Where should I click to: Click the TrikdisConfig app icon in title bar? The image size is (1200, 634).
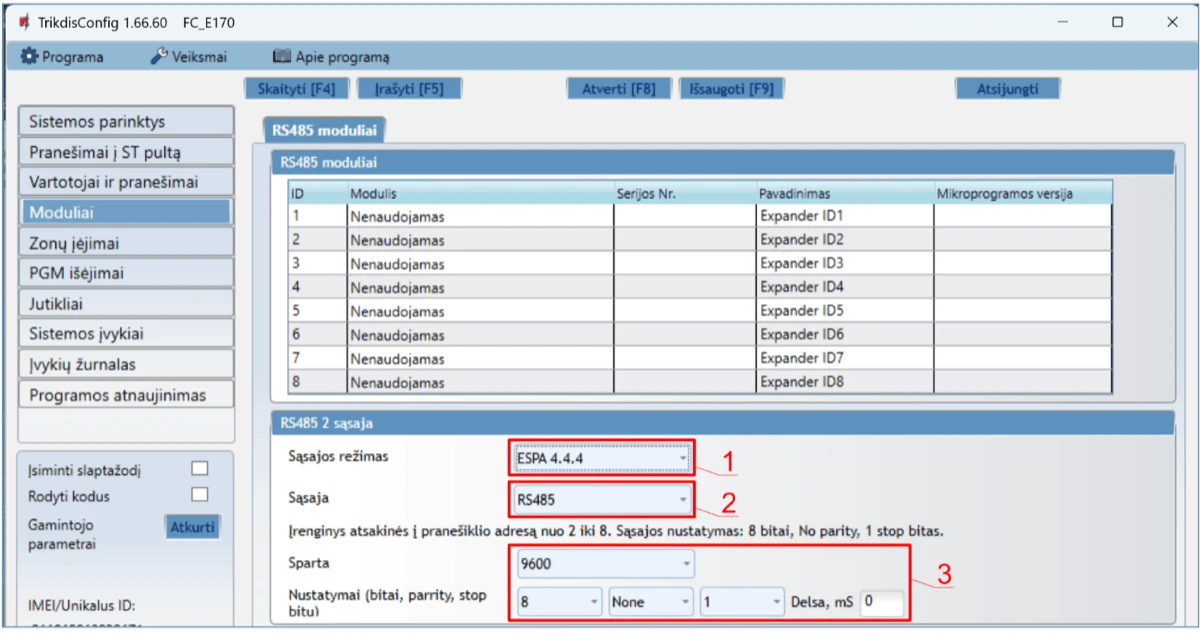click(24, 22)
